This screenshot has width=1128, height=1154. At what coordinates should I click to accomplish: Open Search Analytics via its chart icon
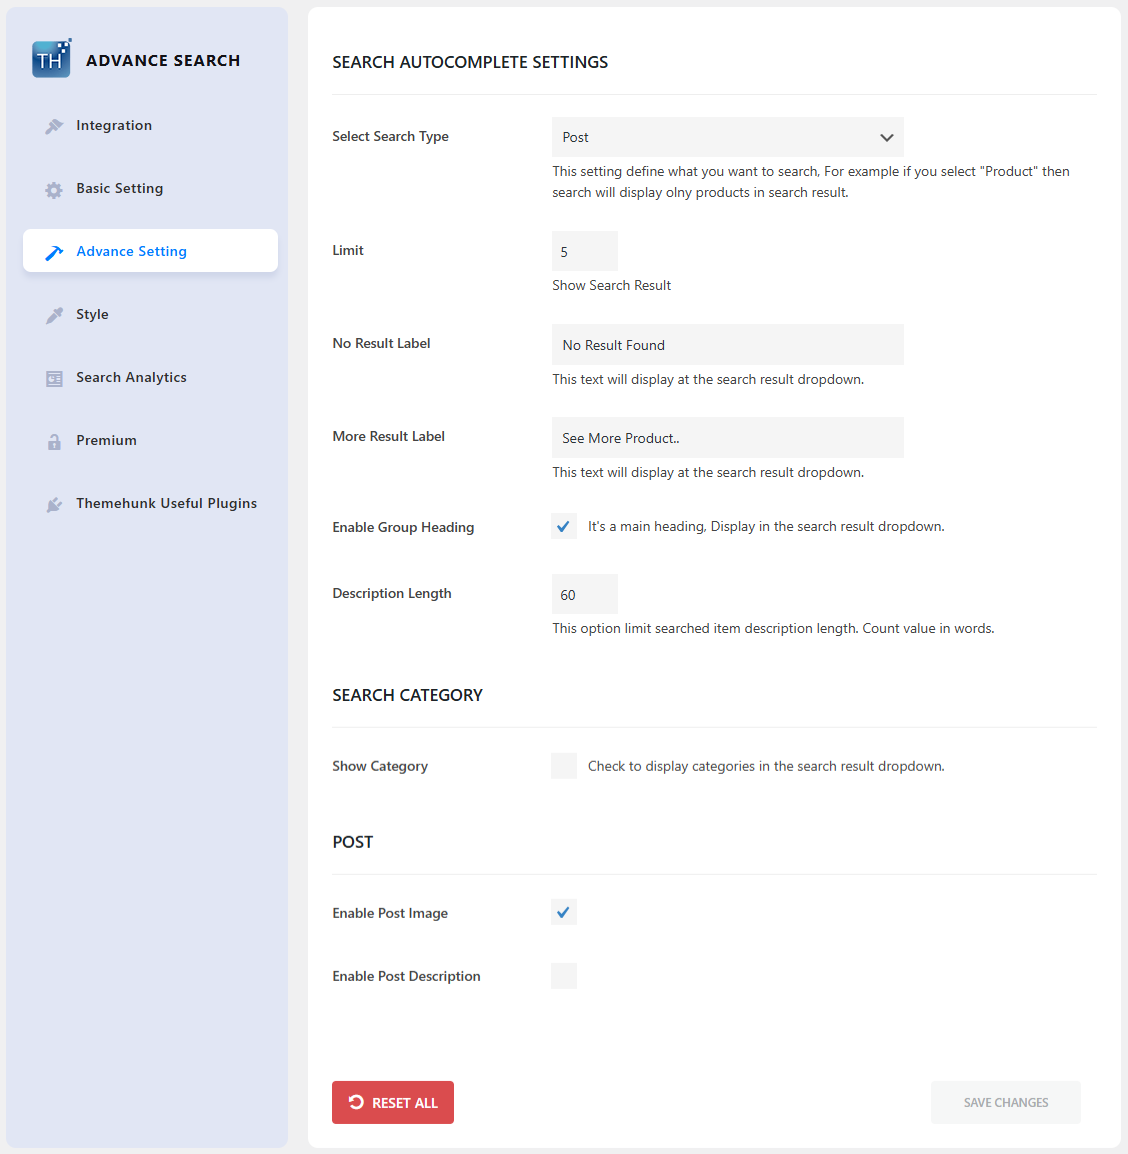click(x=54, y=378)
